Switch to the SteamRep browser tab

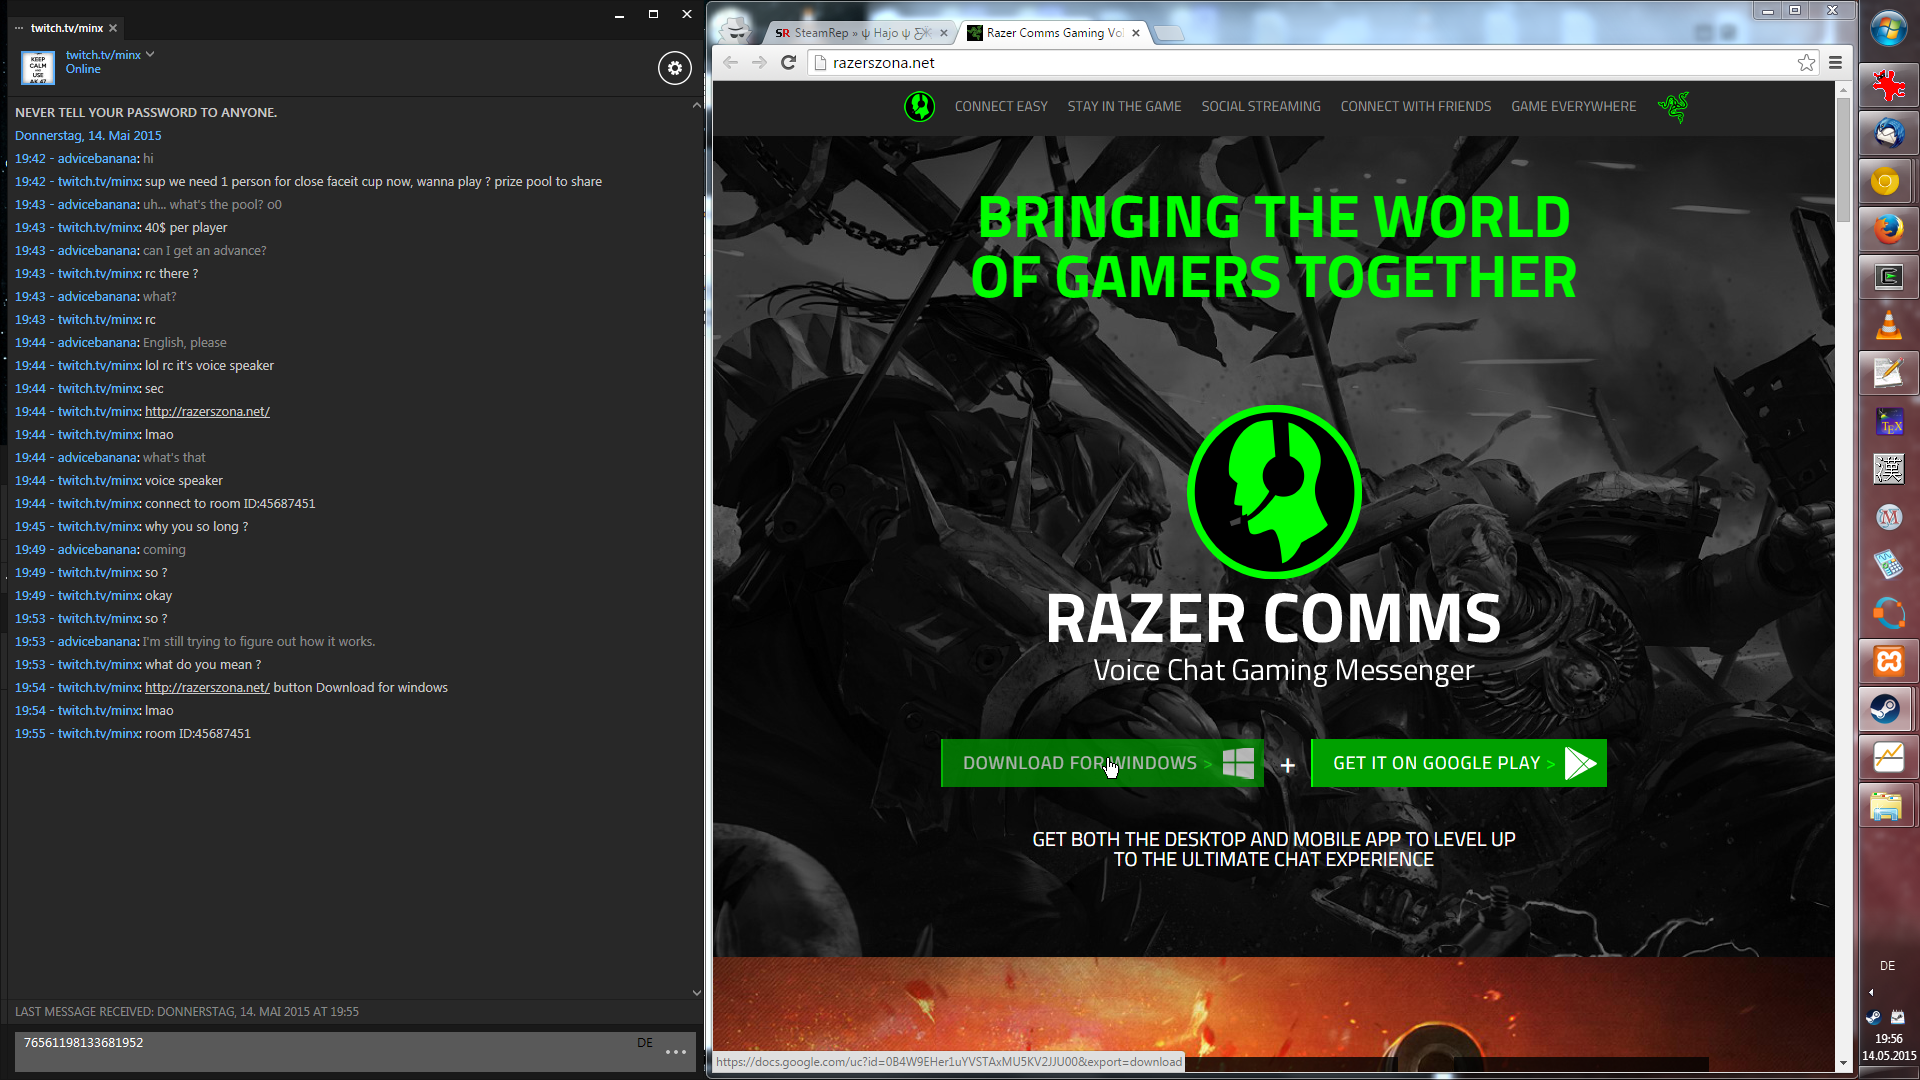[x=855, y=33]
